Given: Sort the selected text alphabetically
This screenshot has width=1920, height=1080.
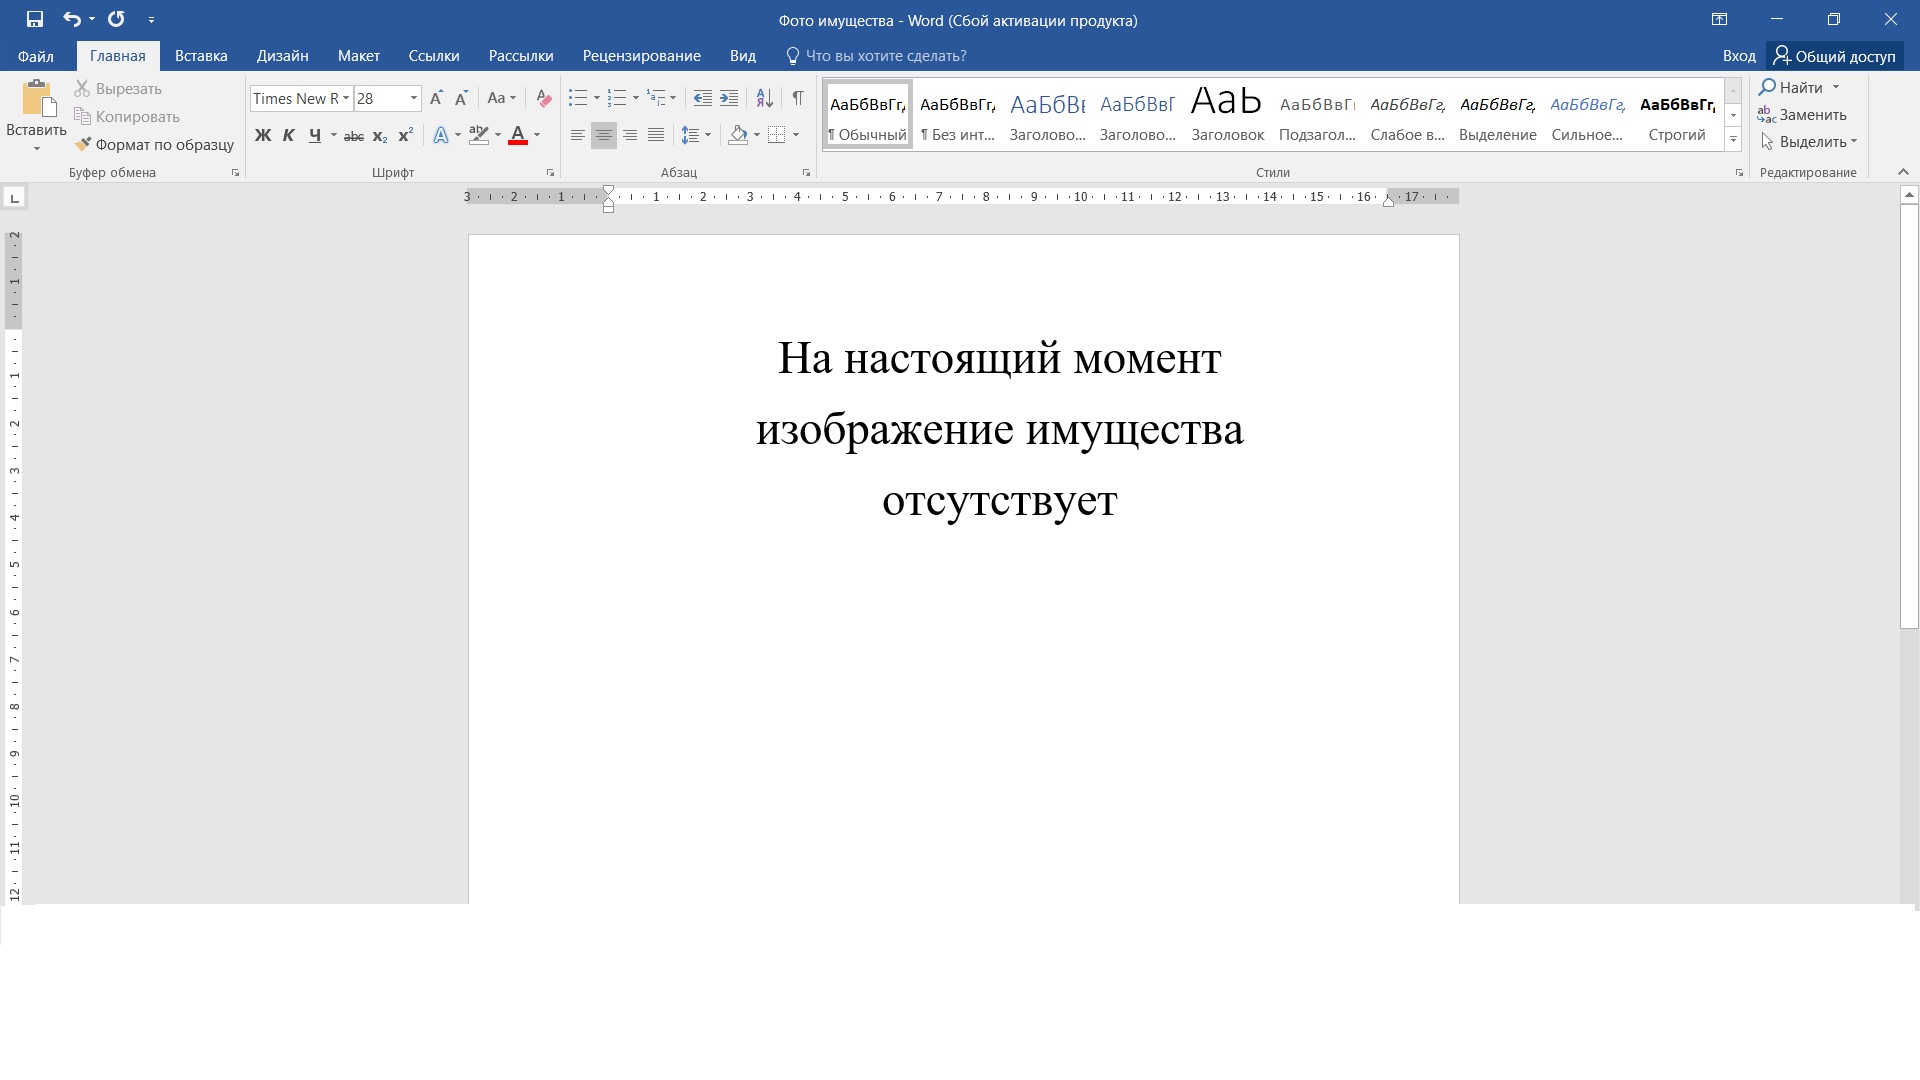Looking at the screenshot, I should point(764,98).
